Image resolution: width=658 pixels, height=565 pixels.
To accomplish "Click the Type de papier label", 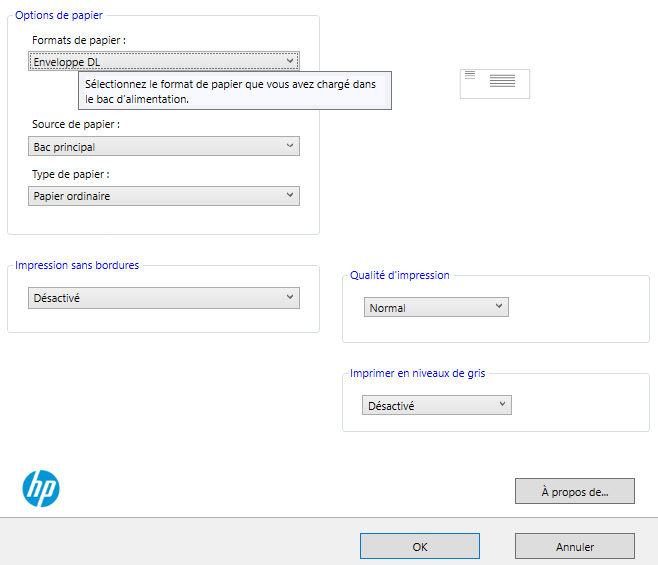I will pos(70,175).
